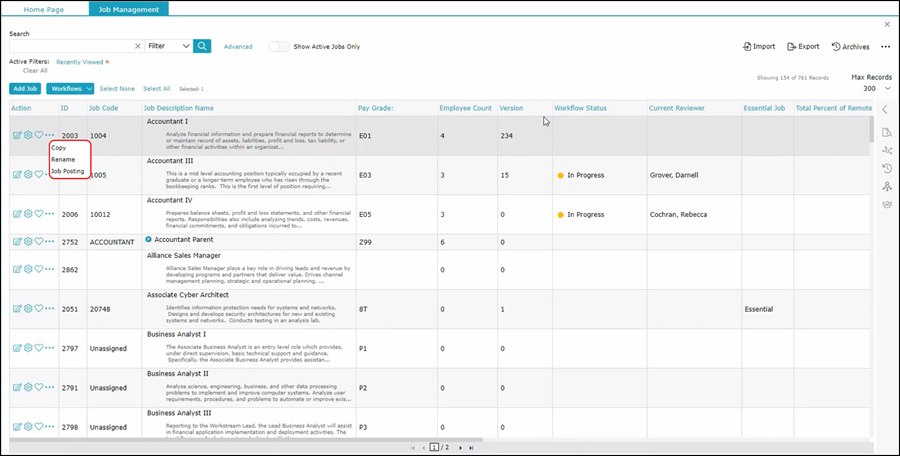Open more actions for Alliance Sales Manager
The height and width of the screenshot is (456, 900).
[50, 269]
